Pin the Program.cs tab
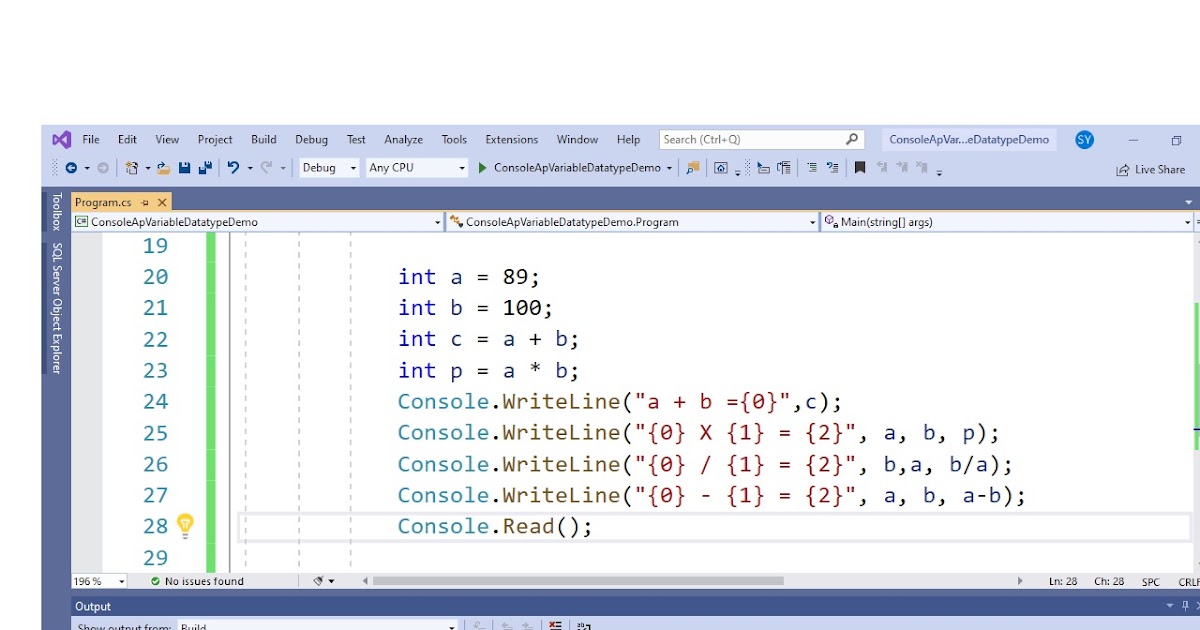This screenshot has height=630, width=1200. point(144,201)
